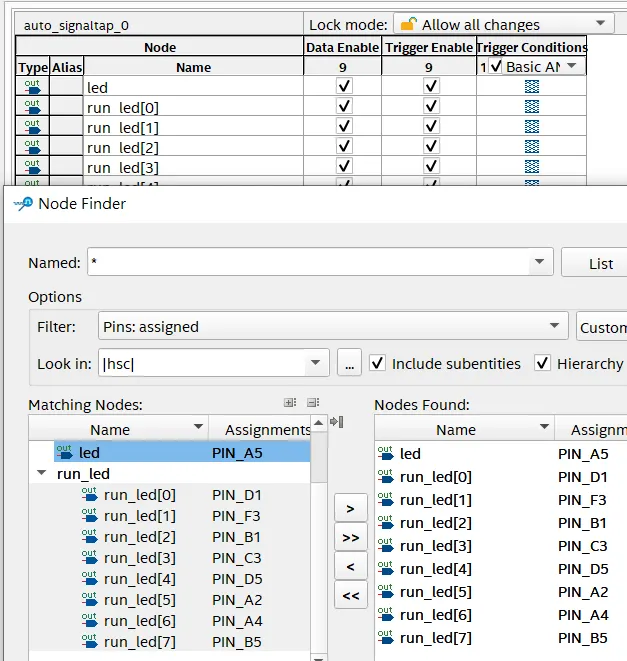Click the output pin icon for led in the SignalTap table

pos(32,86)
